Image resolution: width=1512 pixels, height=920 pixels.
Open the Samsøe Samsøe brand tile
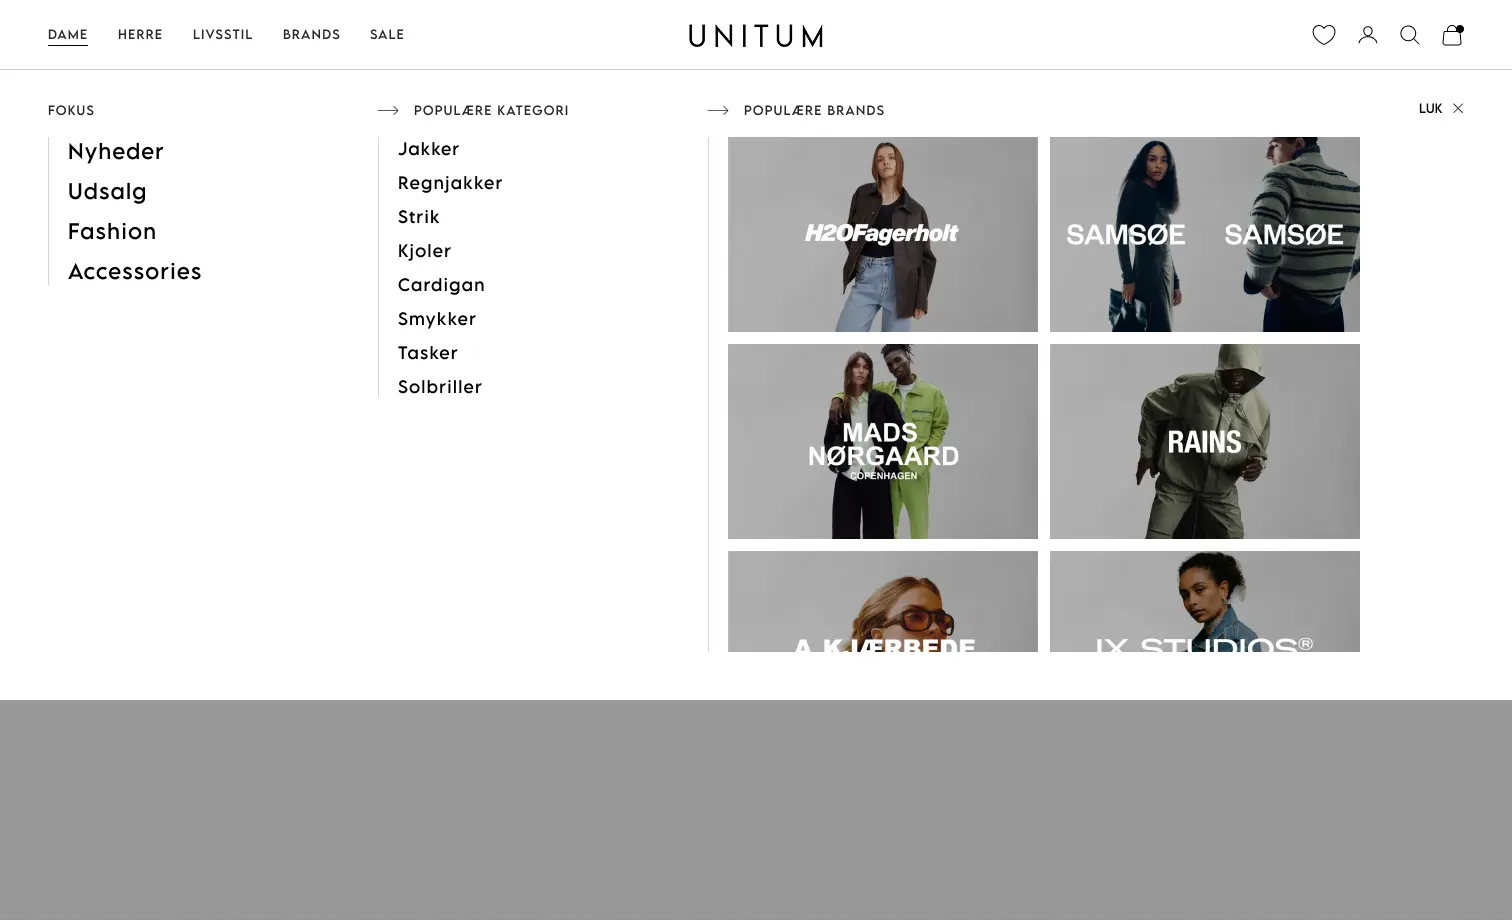click(1205, 234)
